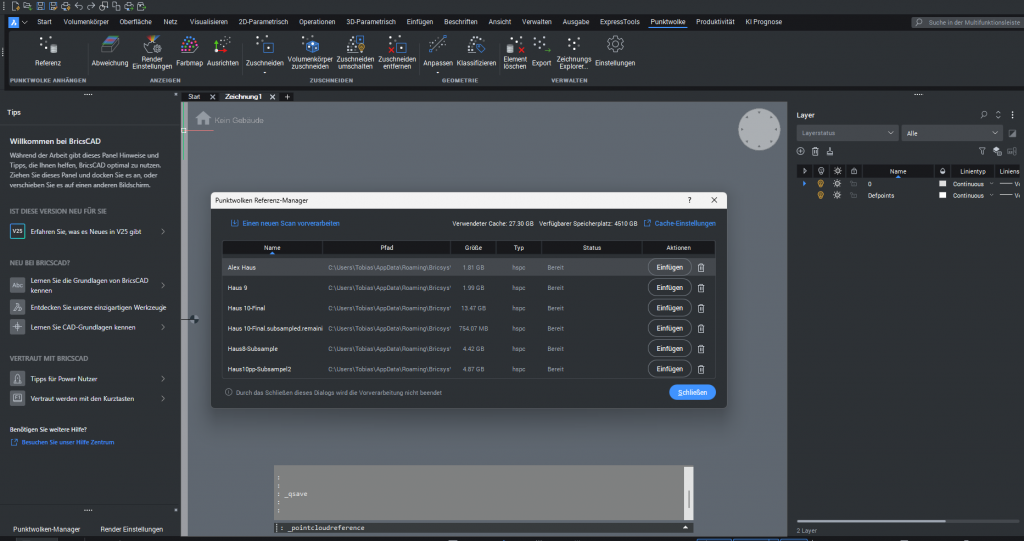Toggle the lock icon of layer 0
Viewport: 1024px width, 541px height.
click(853, 184)
